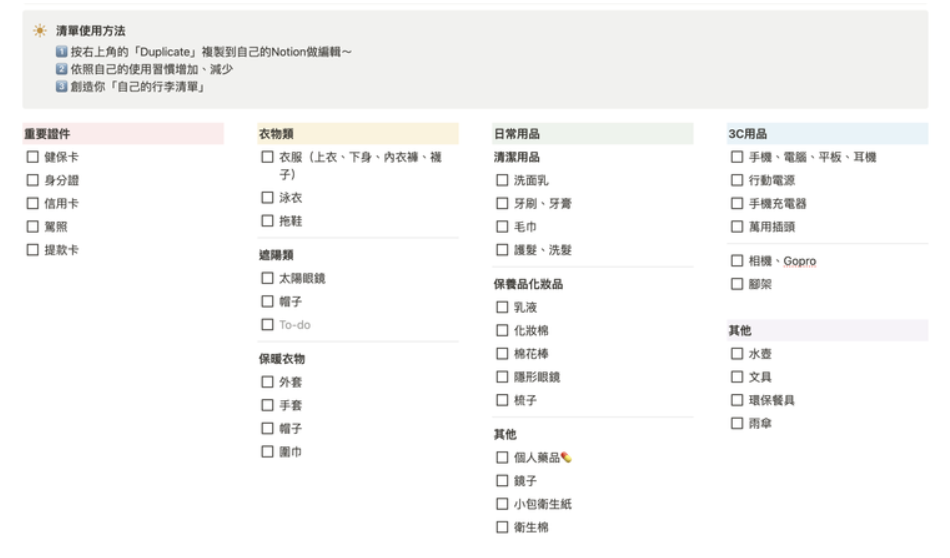Check the 行動電源 checkbox
The width and height of the screenshot is (950, 558).
pos(737,180)
